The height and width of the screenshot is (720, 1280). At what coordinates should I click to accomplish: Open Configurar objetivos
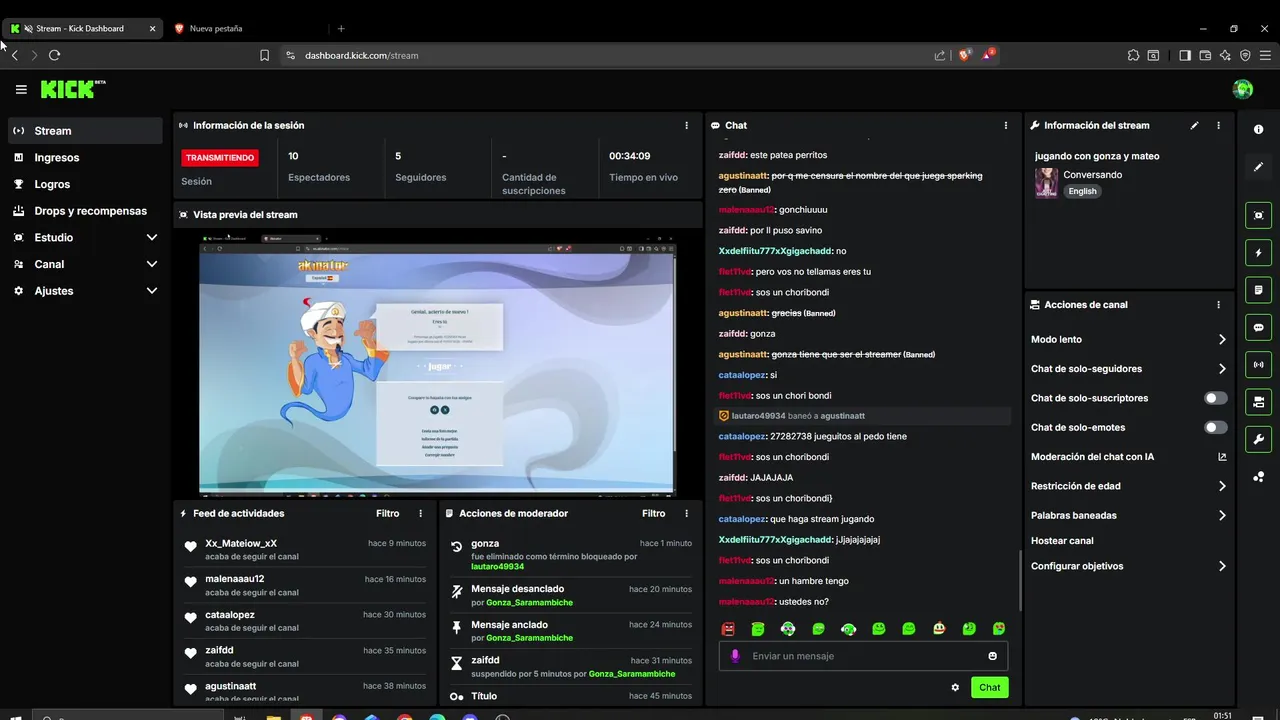[x=1129, y=566]
